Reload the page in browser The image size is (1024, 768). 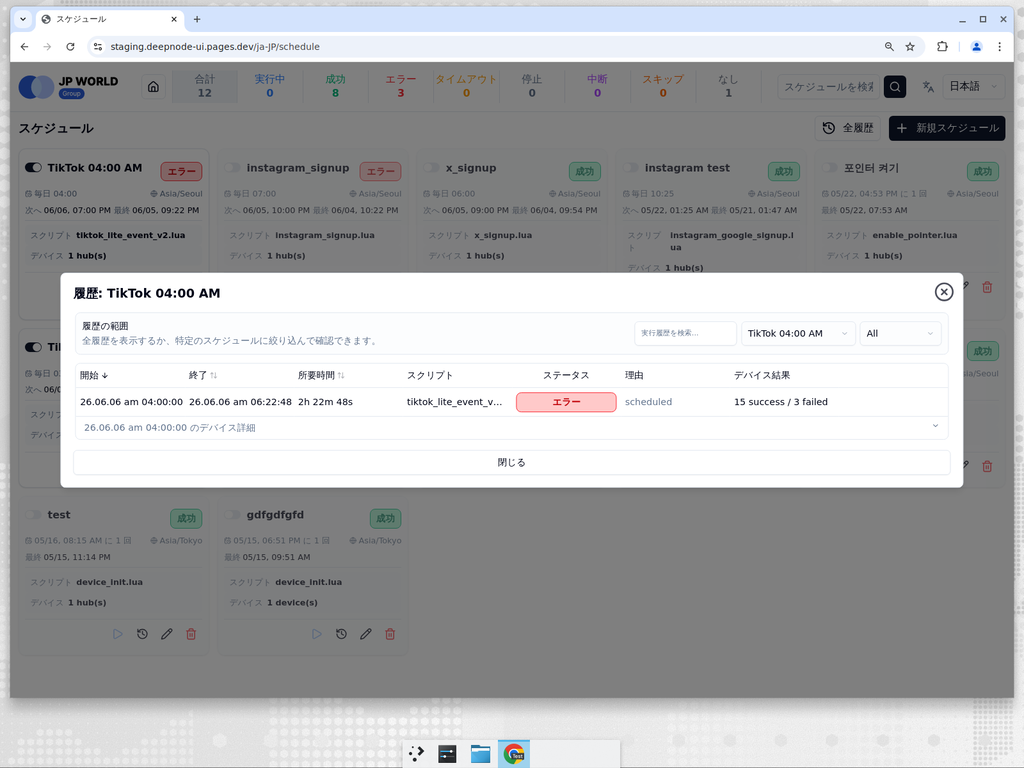click(71, 46)
